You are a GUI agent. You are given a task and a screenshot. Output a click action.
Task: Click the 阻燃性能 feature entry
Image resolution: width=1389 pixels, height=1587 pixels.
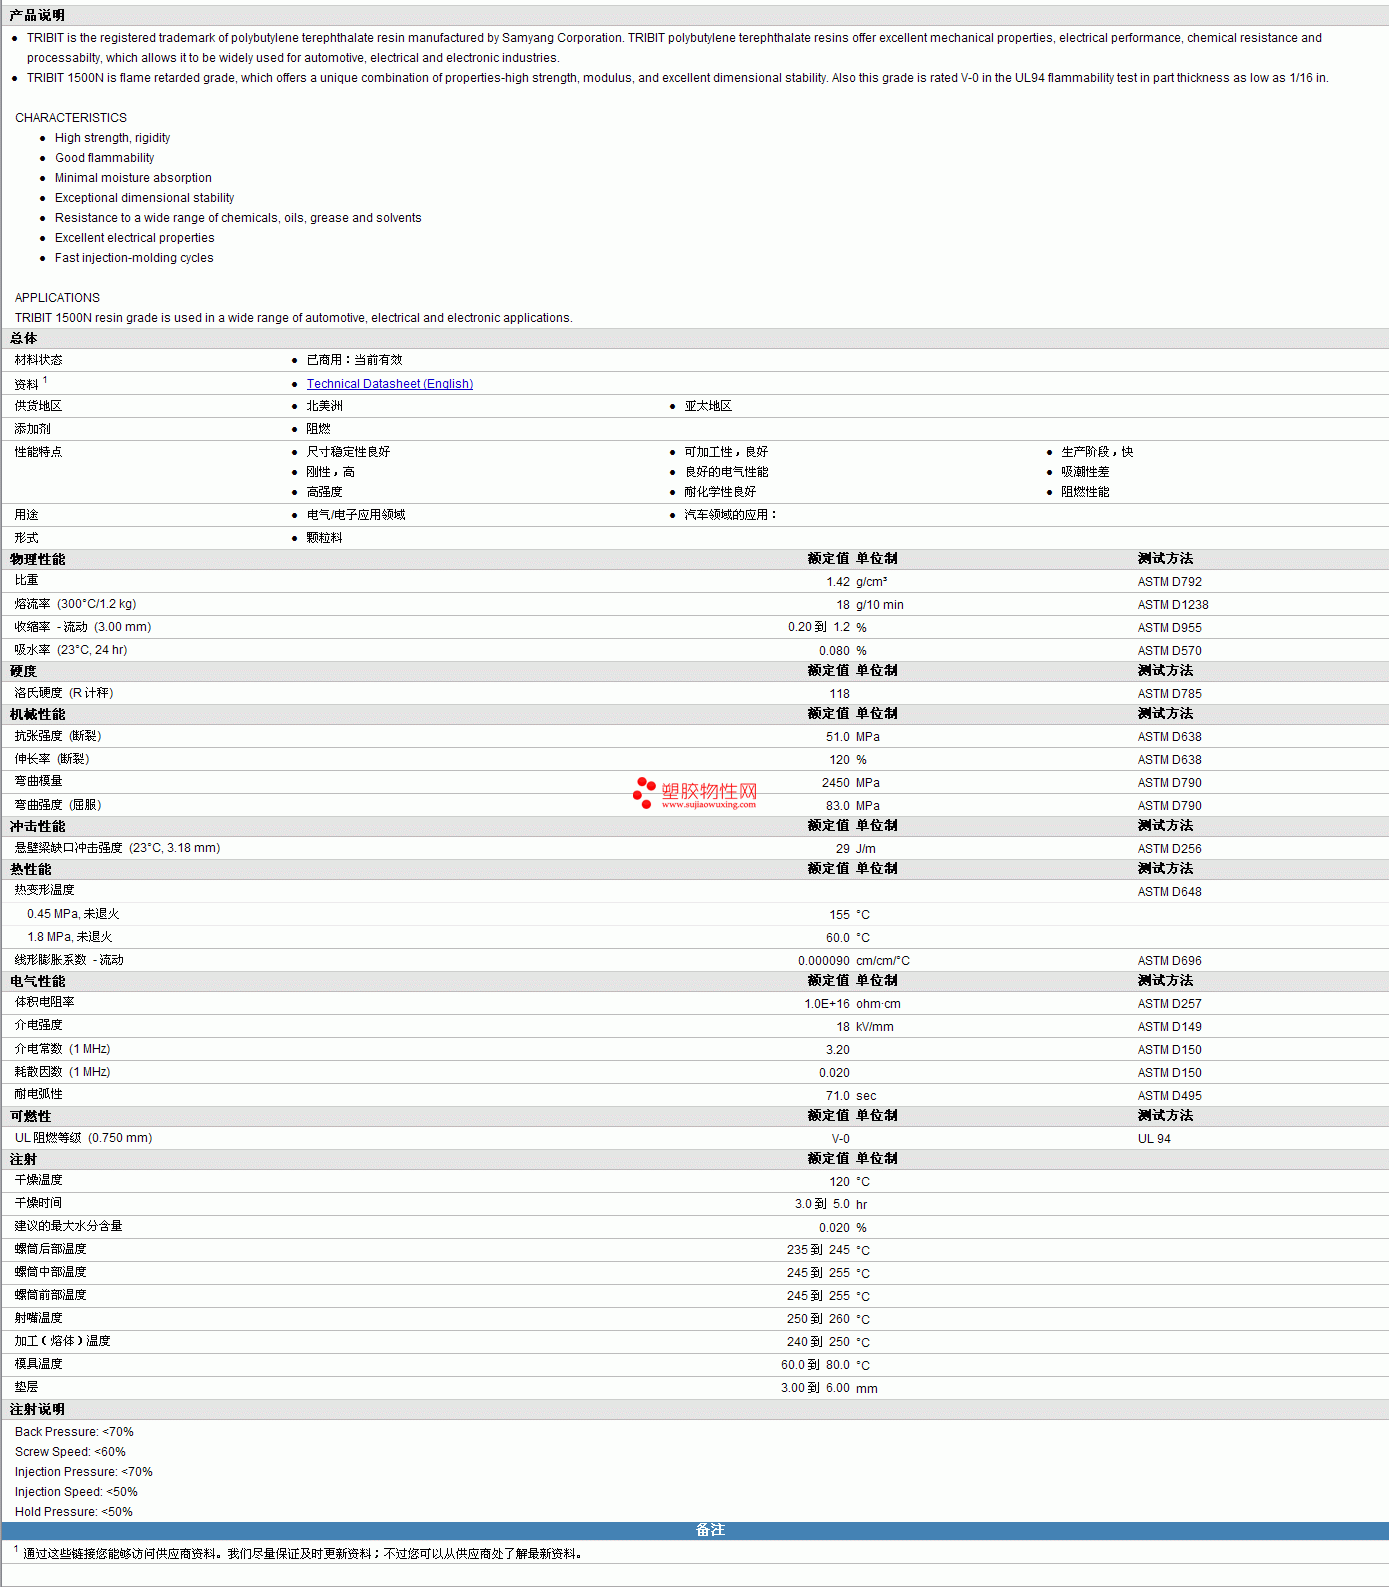[1085, 492]
